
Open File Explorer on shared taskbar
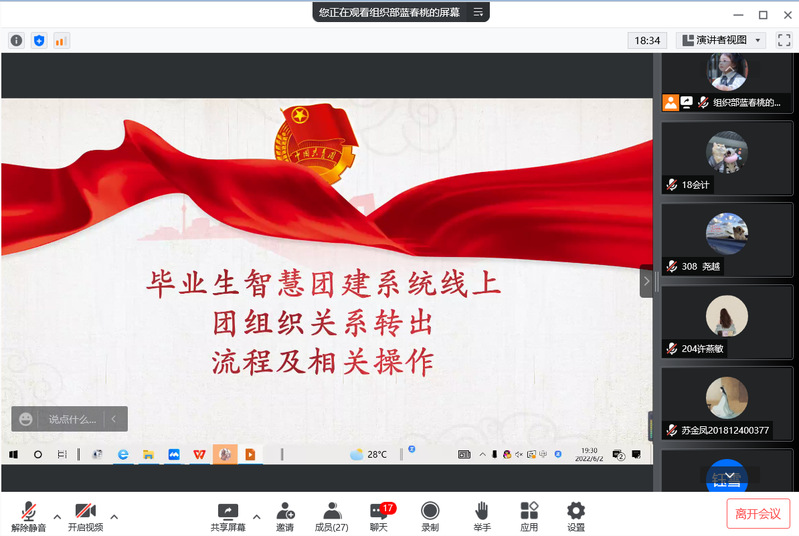coord(148,454)
